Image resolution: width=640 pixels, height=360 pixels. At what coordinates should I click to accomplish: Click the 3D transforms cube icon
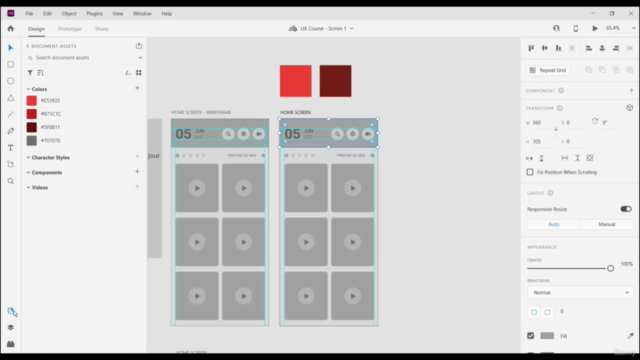click(629, 108)
